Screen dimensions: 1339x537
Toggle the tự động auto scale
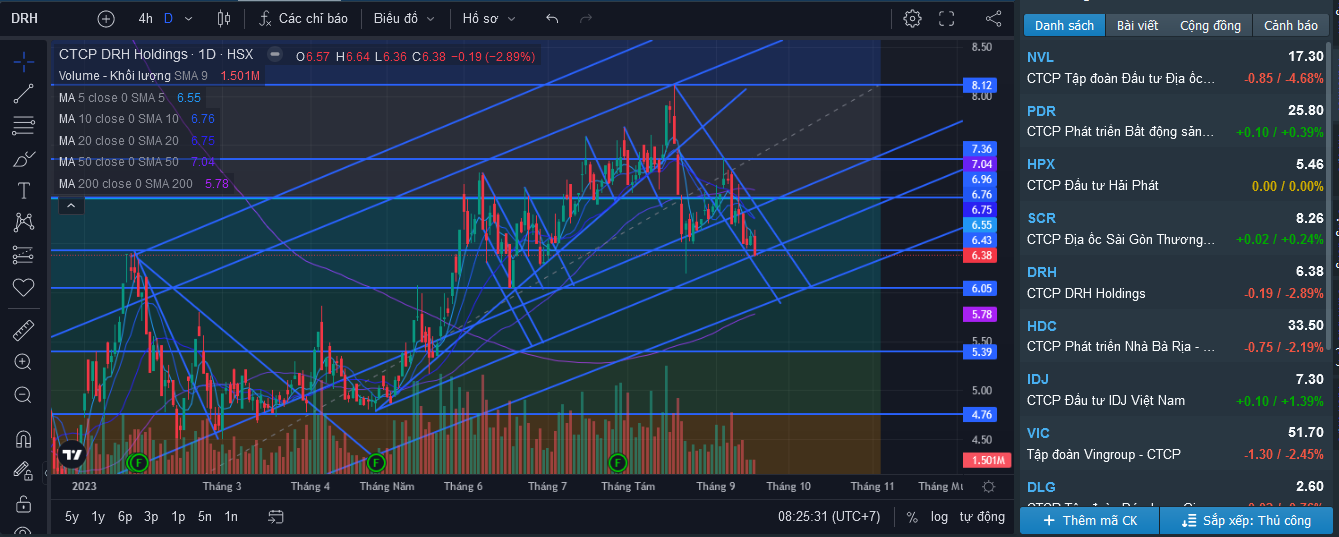[982, 517]
